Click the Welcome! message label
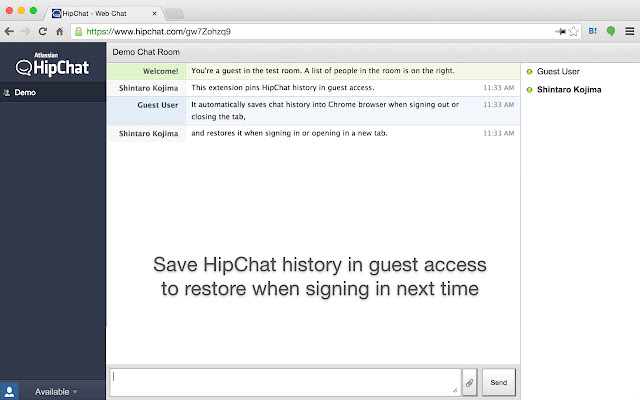Image resolution: width=640 pixels, height=400 pixels. coord(160,71)
